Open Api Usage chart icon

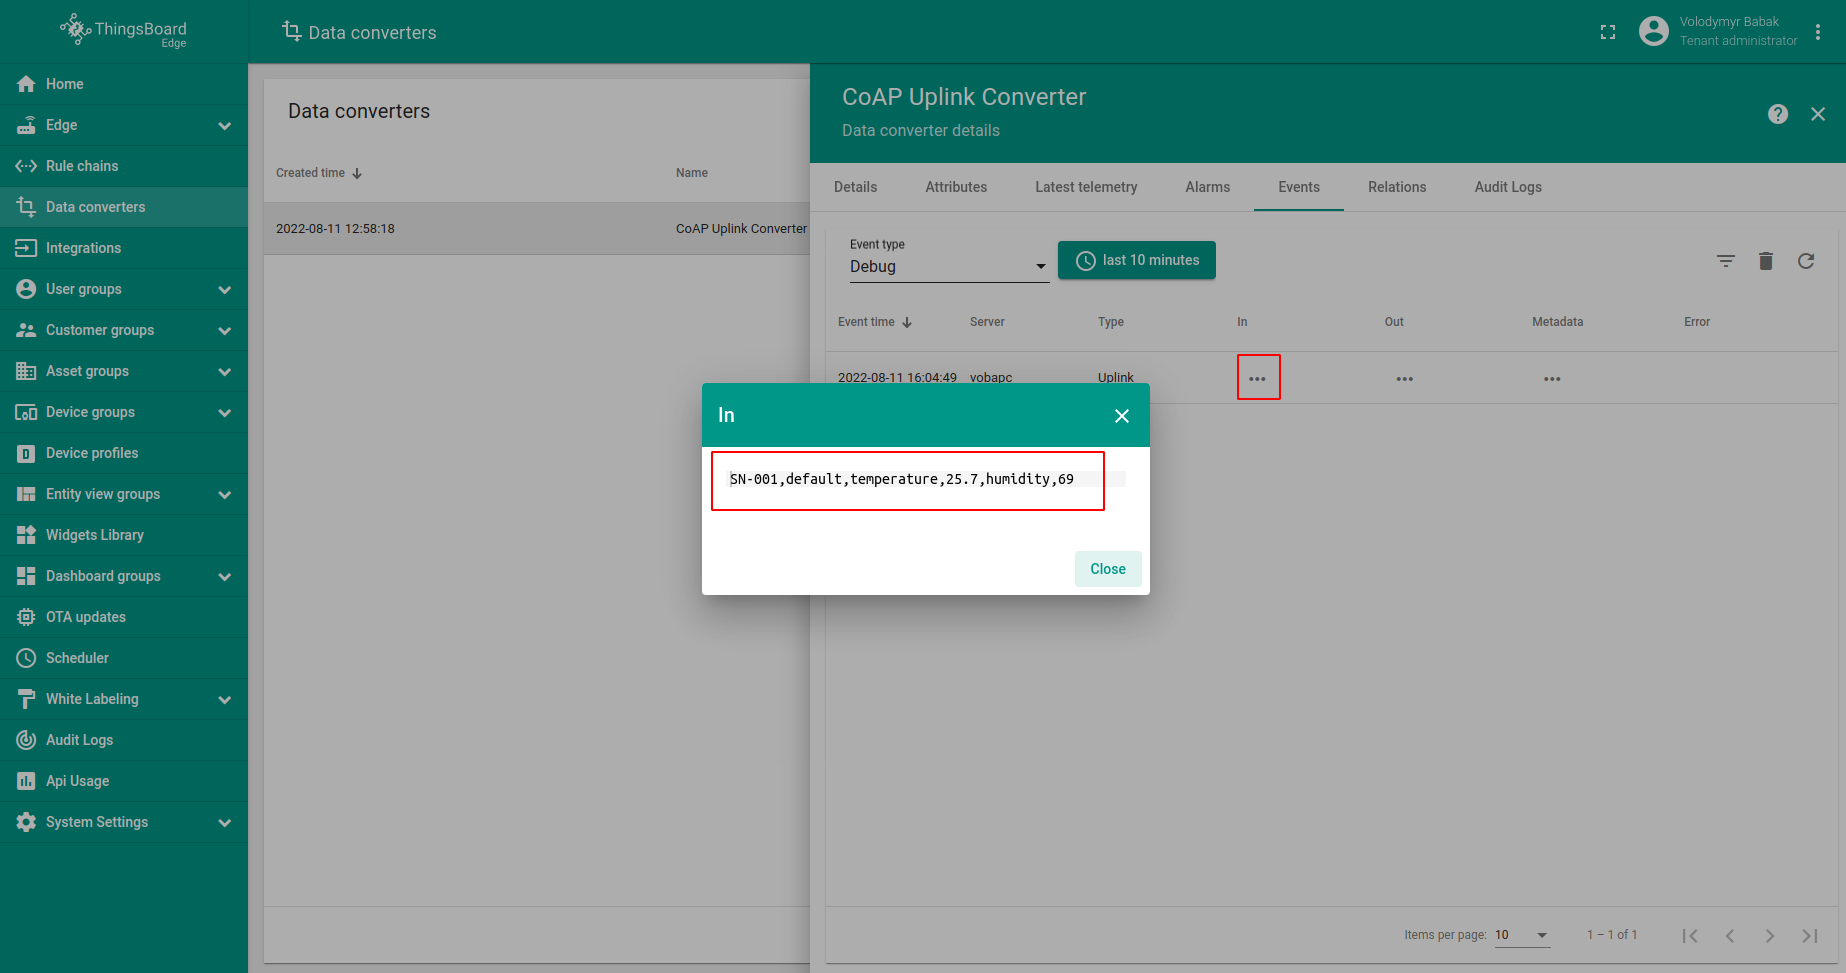click(x=26, y=781)
